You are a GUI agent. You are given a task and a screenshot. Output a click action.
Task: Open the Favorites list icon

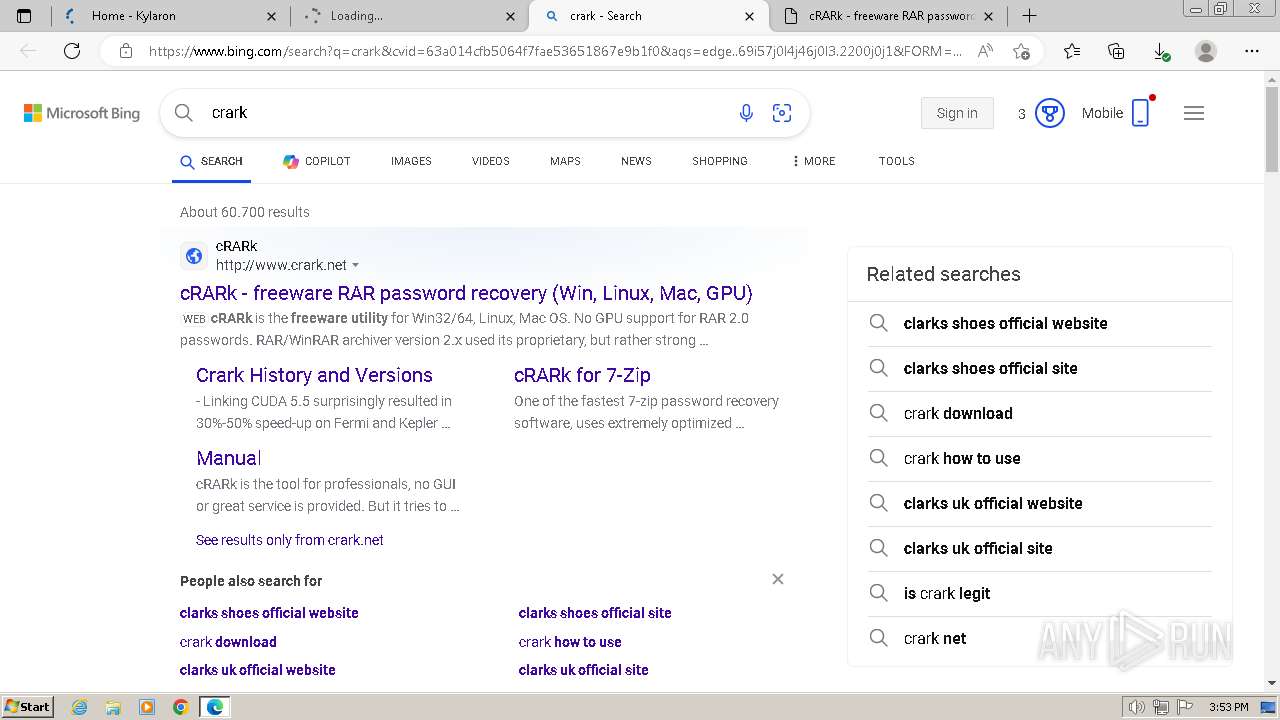[x=1072, y=51]
